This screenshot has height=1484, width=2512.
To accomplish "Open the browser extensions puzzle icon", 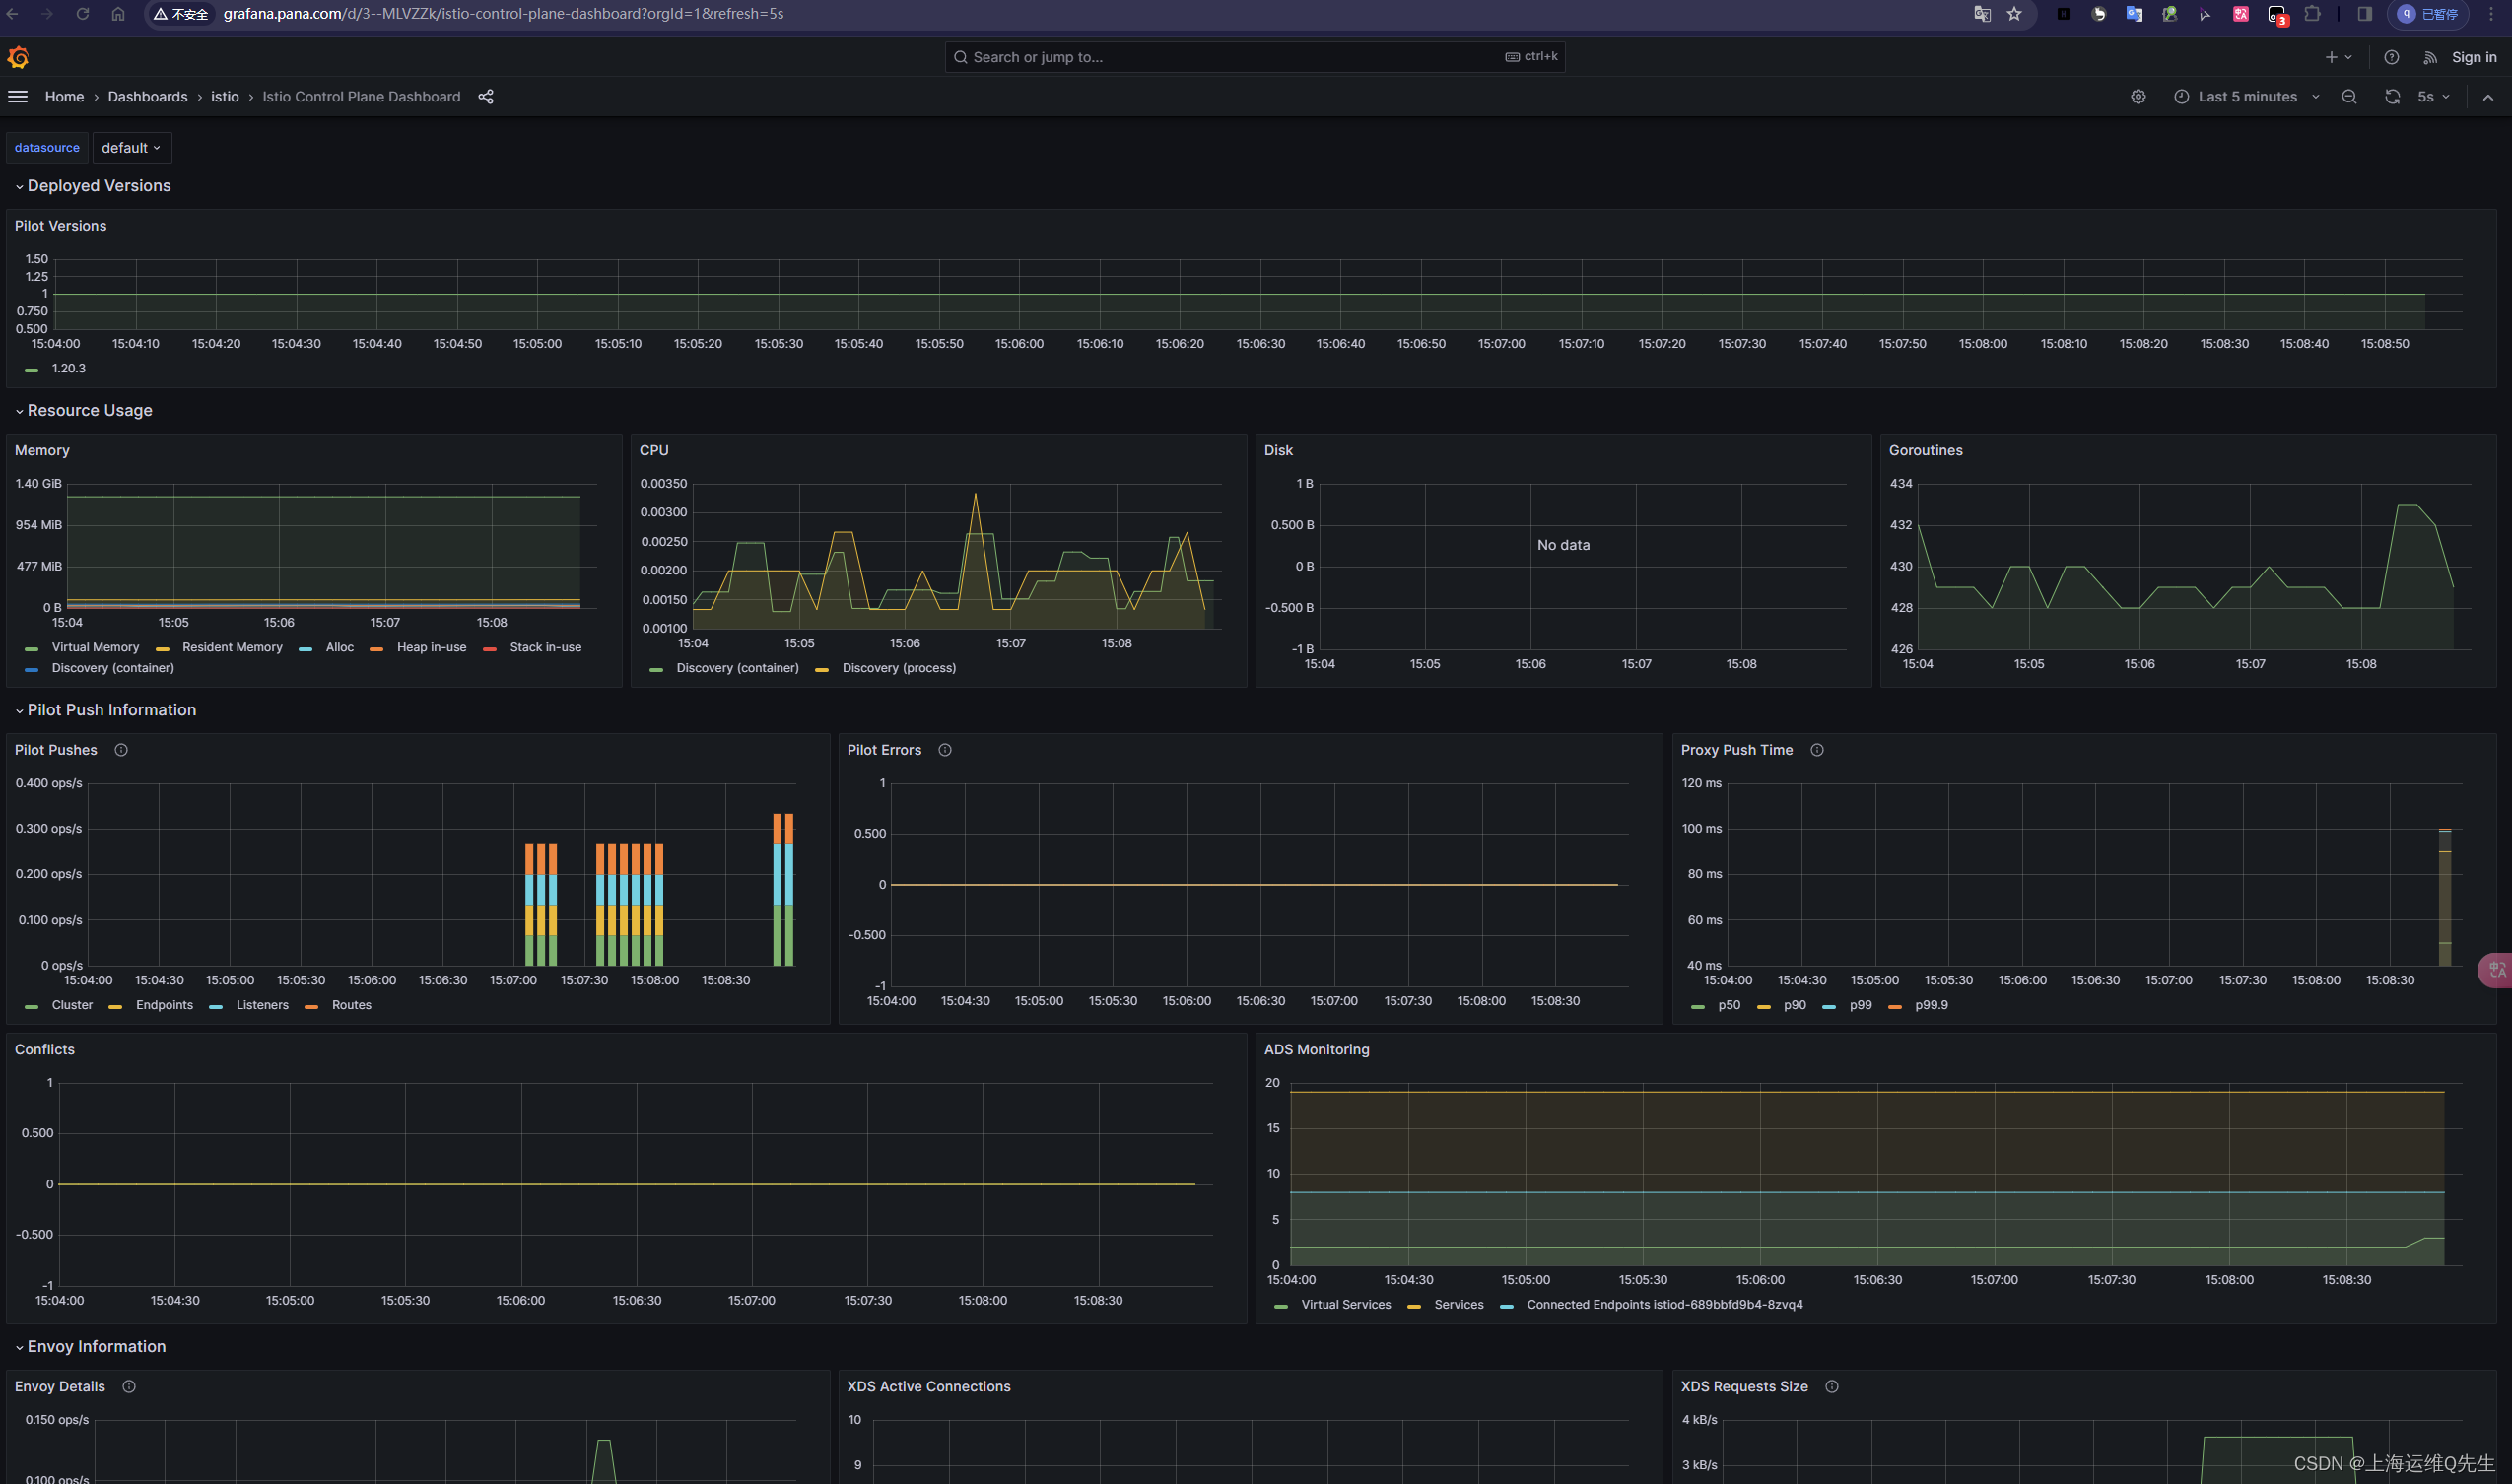I will [x=2312, y=14].
